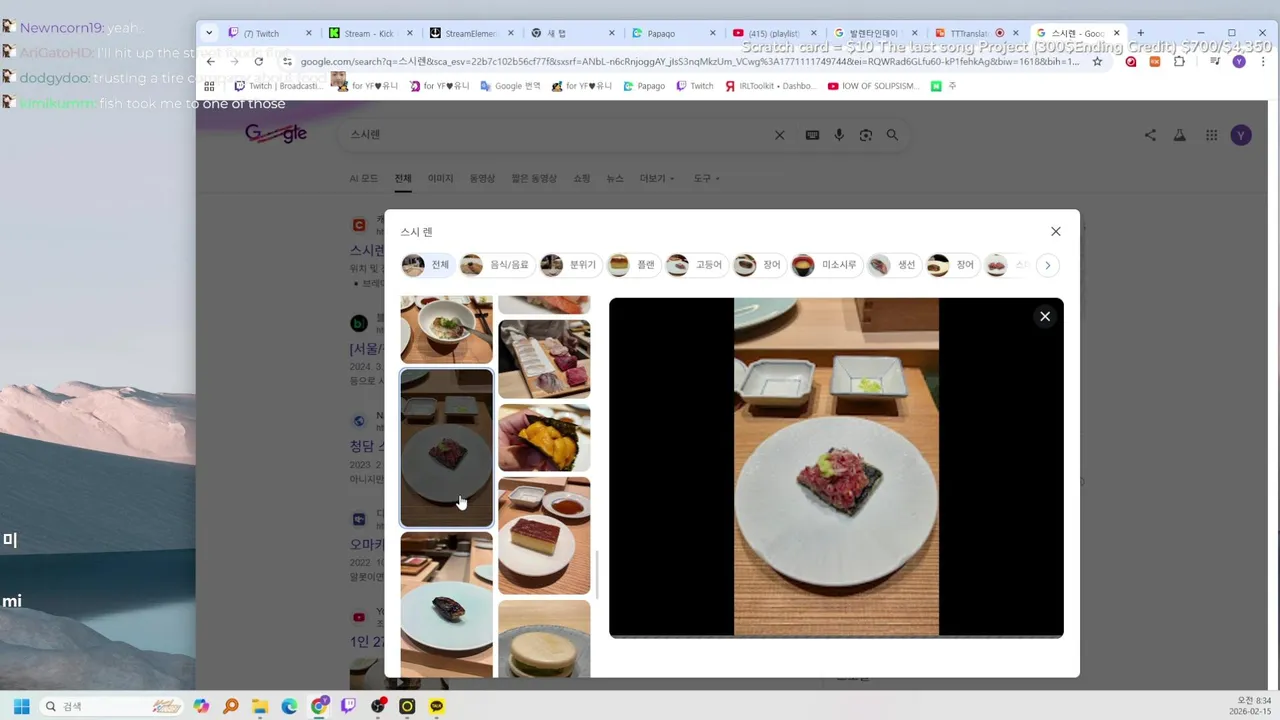Open the tamago cake slice thumbnail
Image resolution: width=1280 pixels, height=720 pixels.
click(544, 535)
